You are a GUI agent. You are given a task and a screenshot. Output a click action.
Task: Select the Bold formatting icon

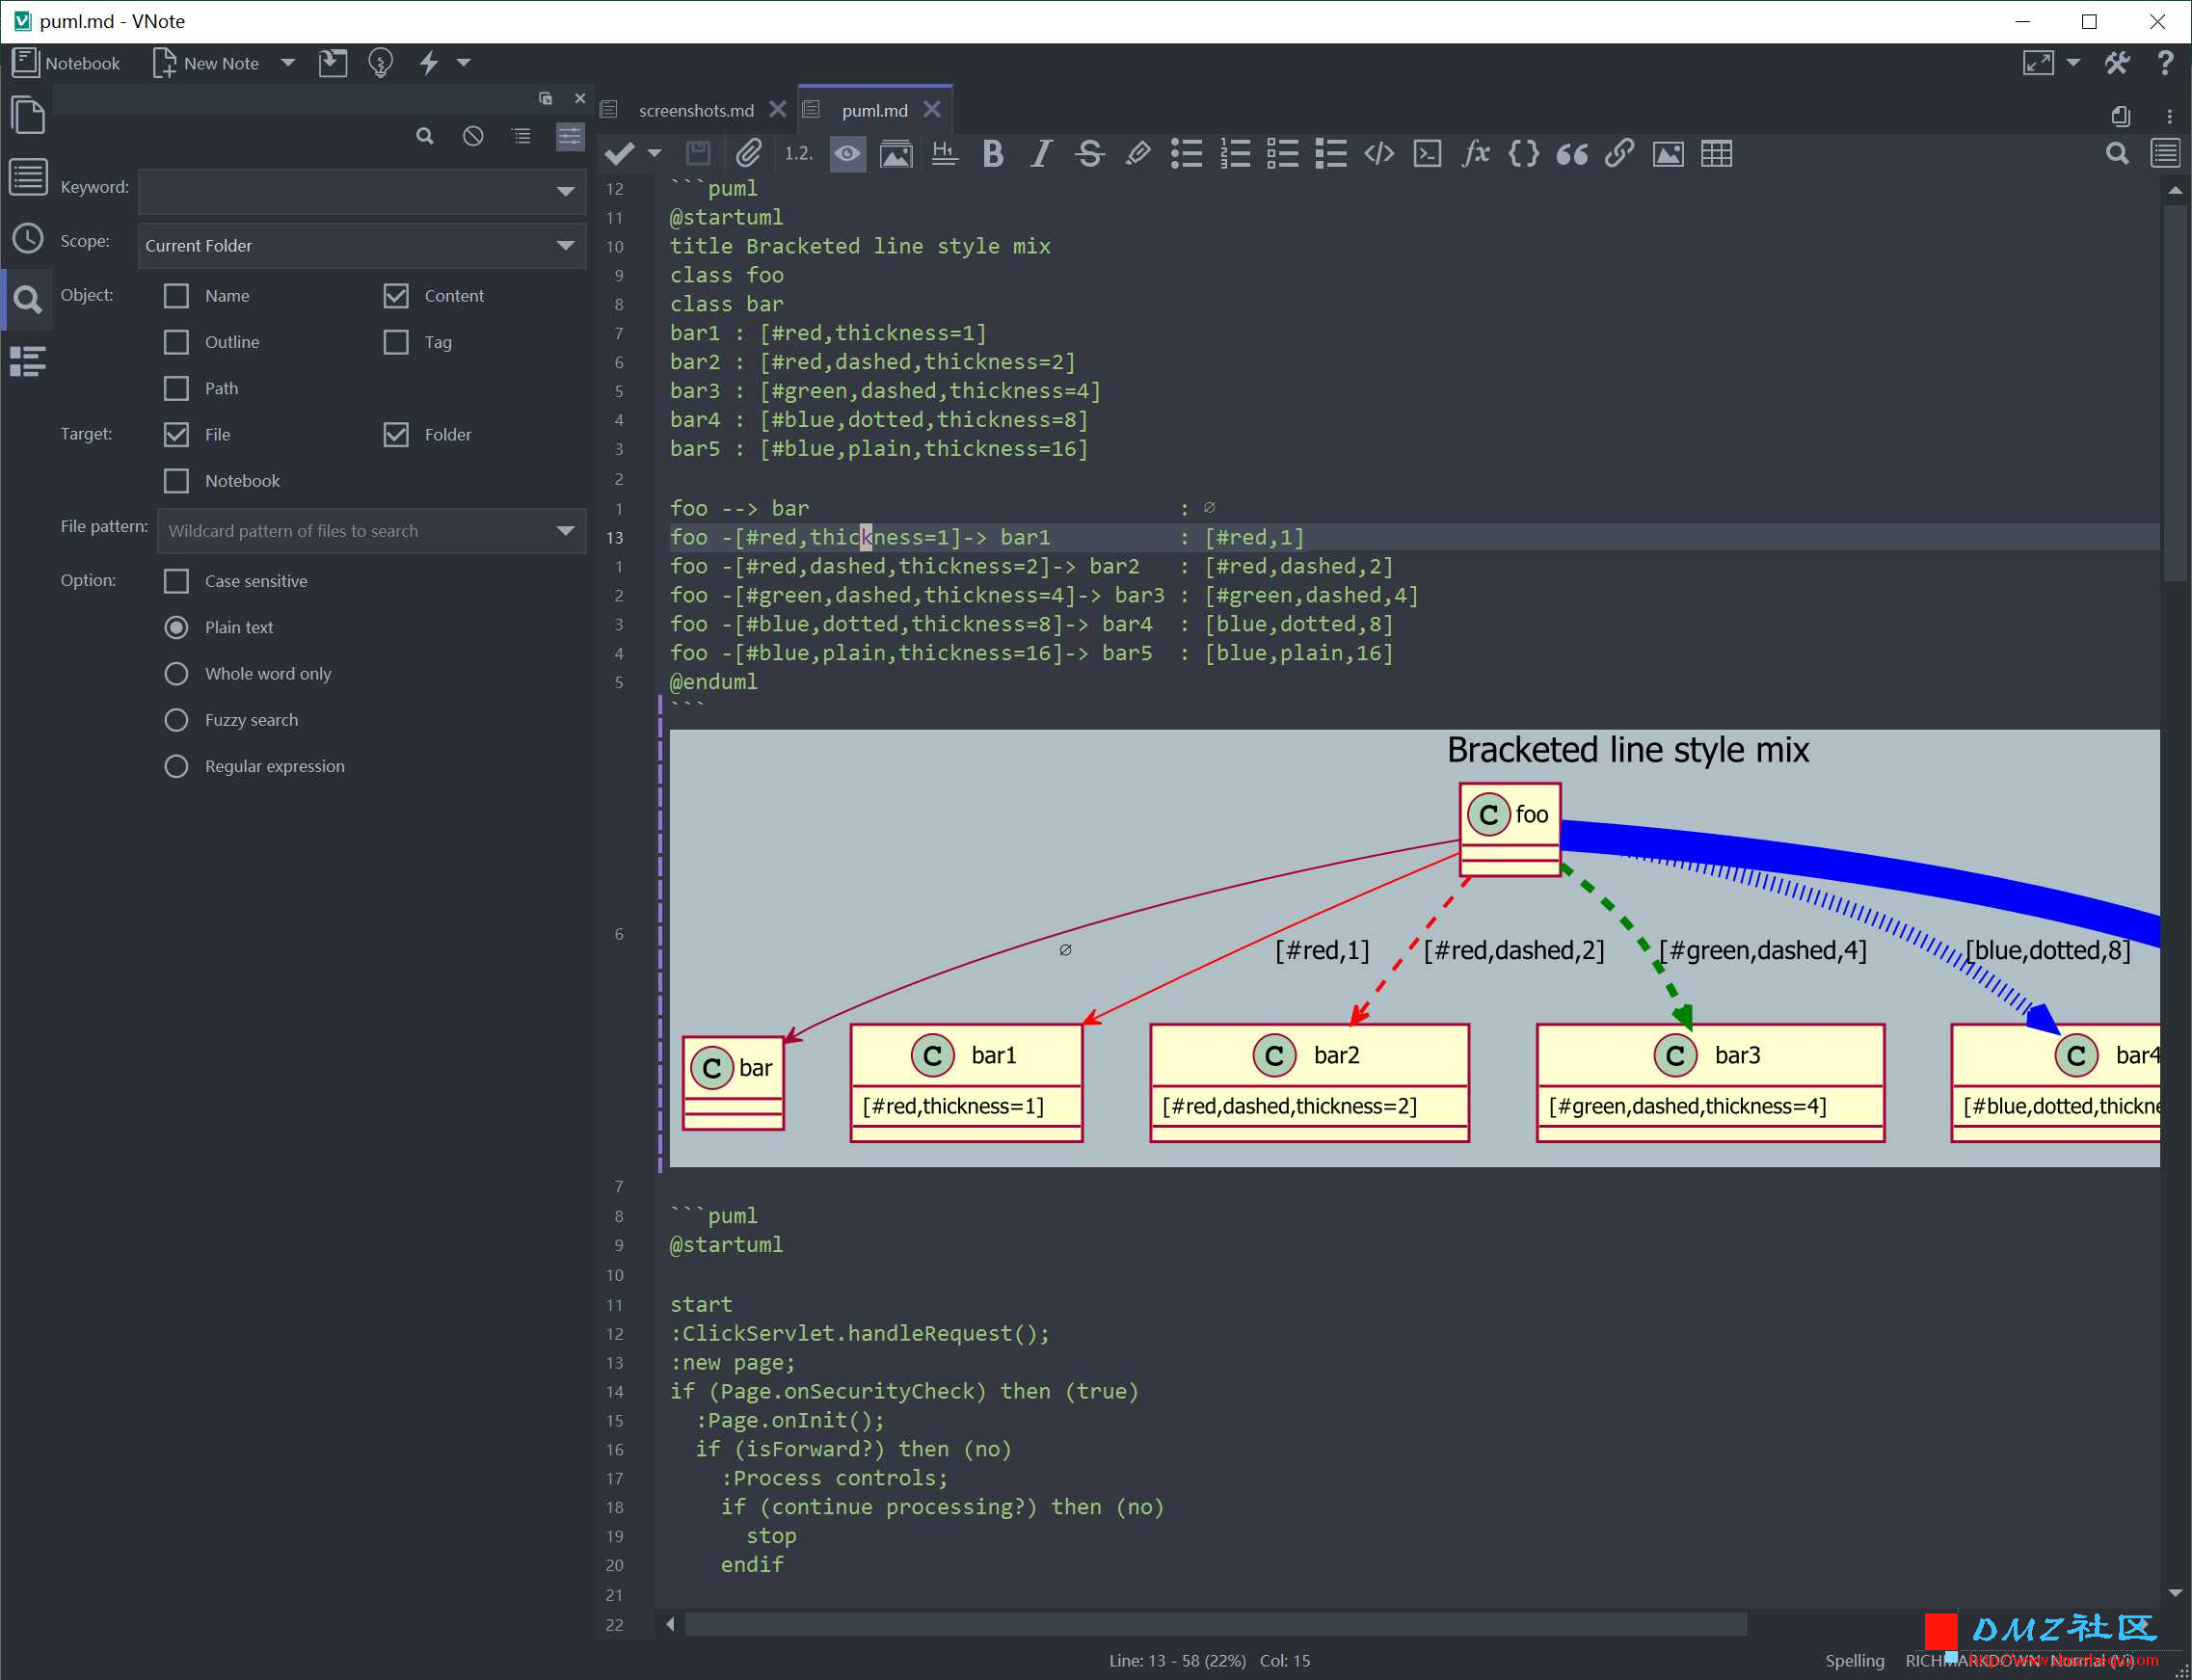[992, 155]
